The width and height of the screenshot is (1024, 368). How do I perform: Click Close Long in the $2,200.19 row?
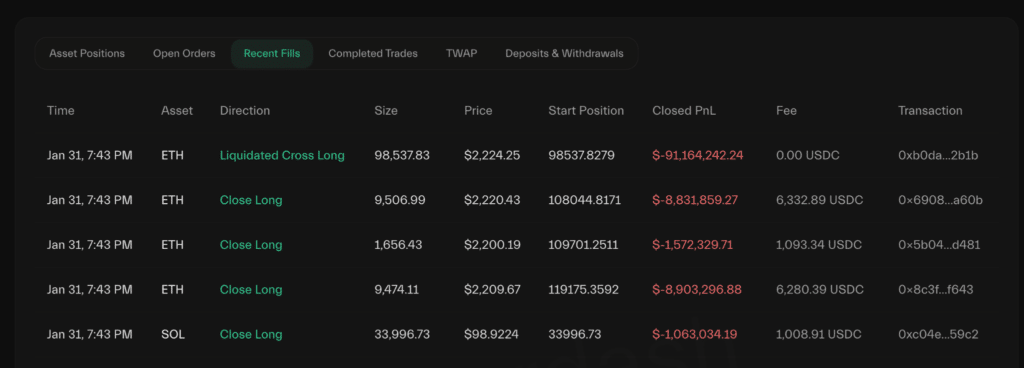[x=251, y=245]
